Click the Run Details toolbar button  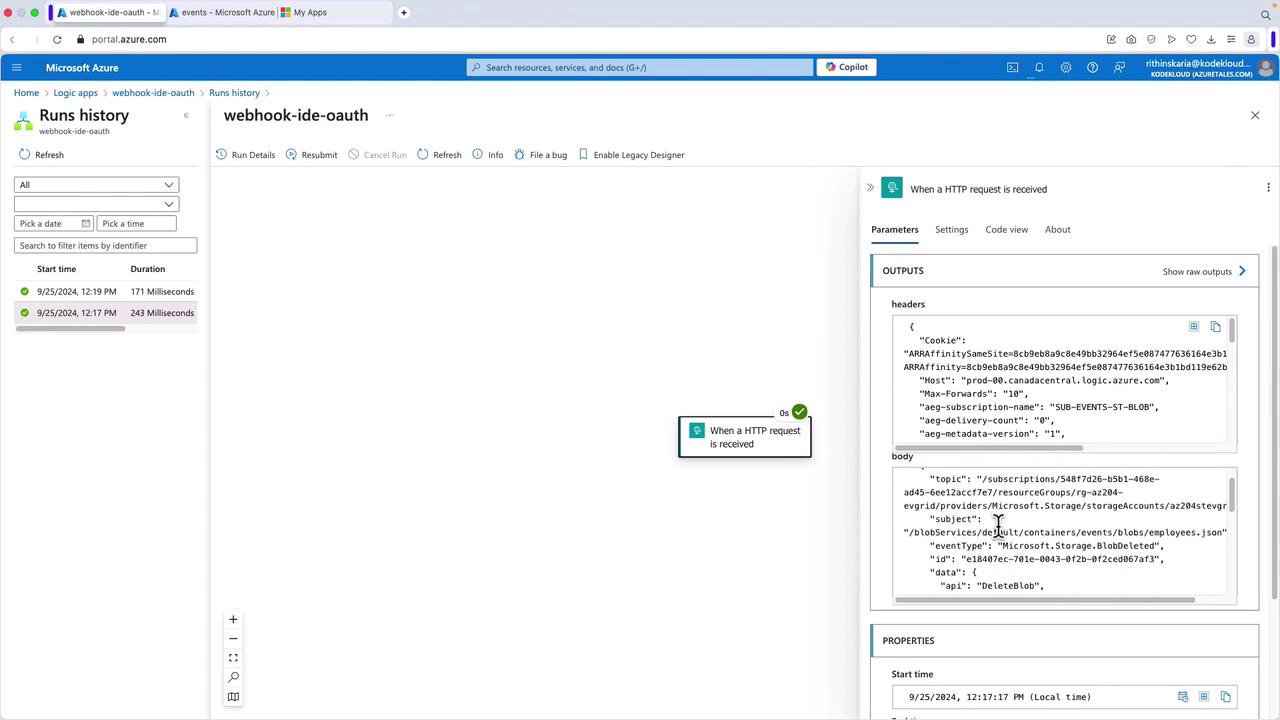[245, 155]
